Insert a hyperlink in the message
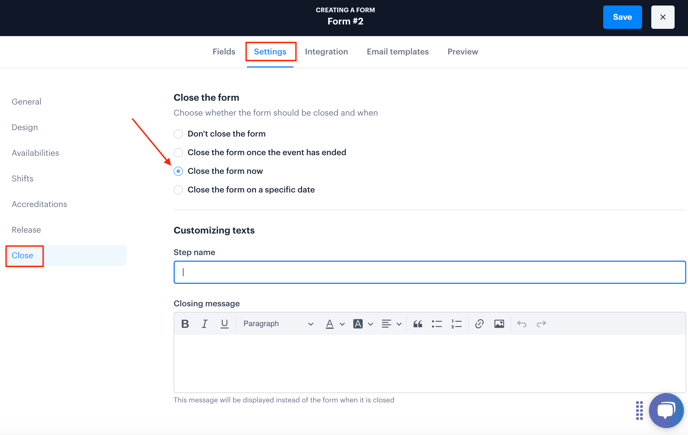 click(x=479, y=324)
